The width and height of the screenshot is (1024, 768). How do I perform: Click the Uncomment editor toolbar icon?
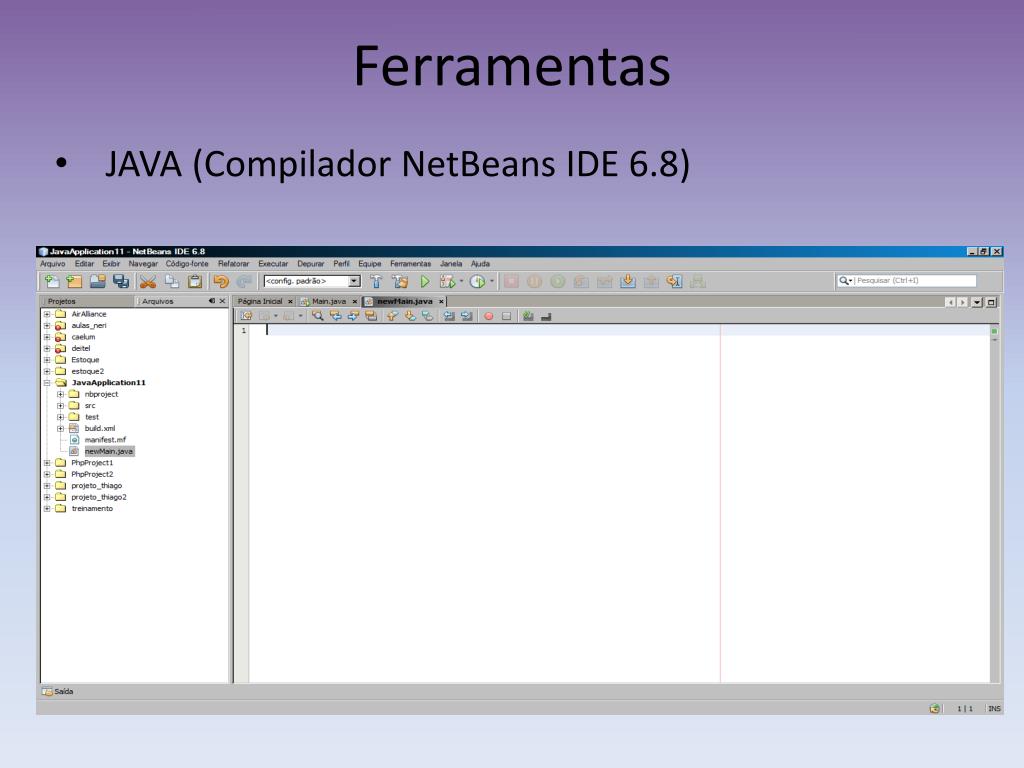click(546, 316)
